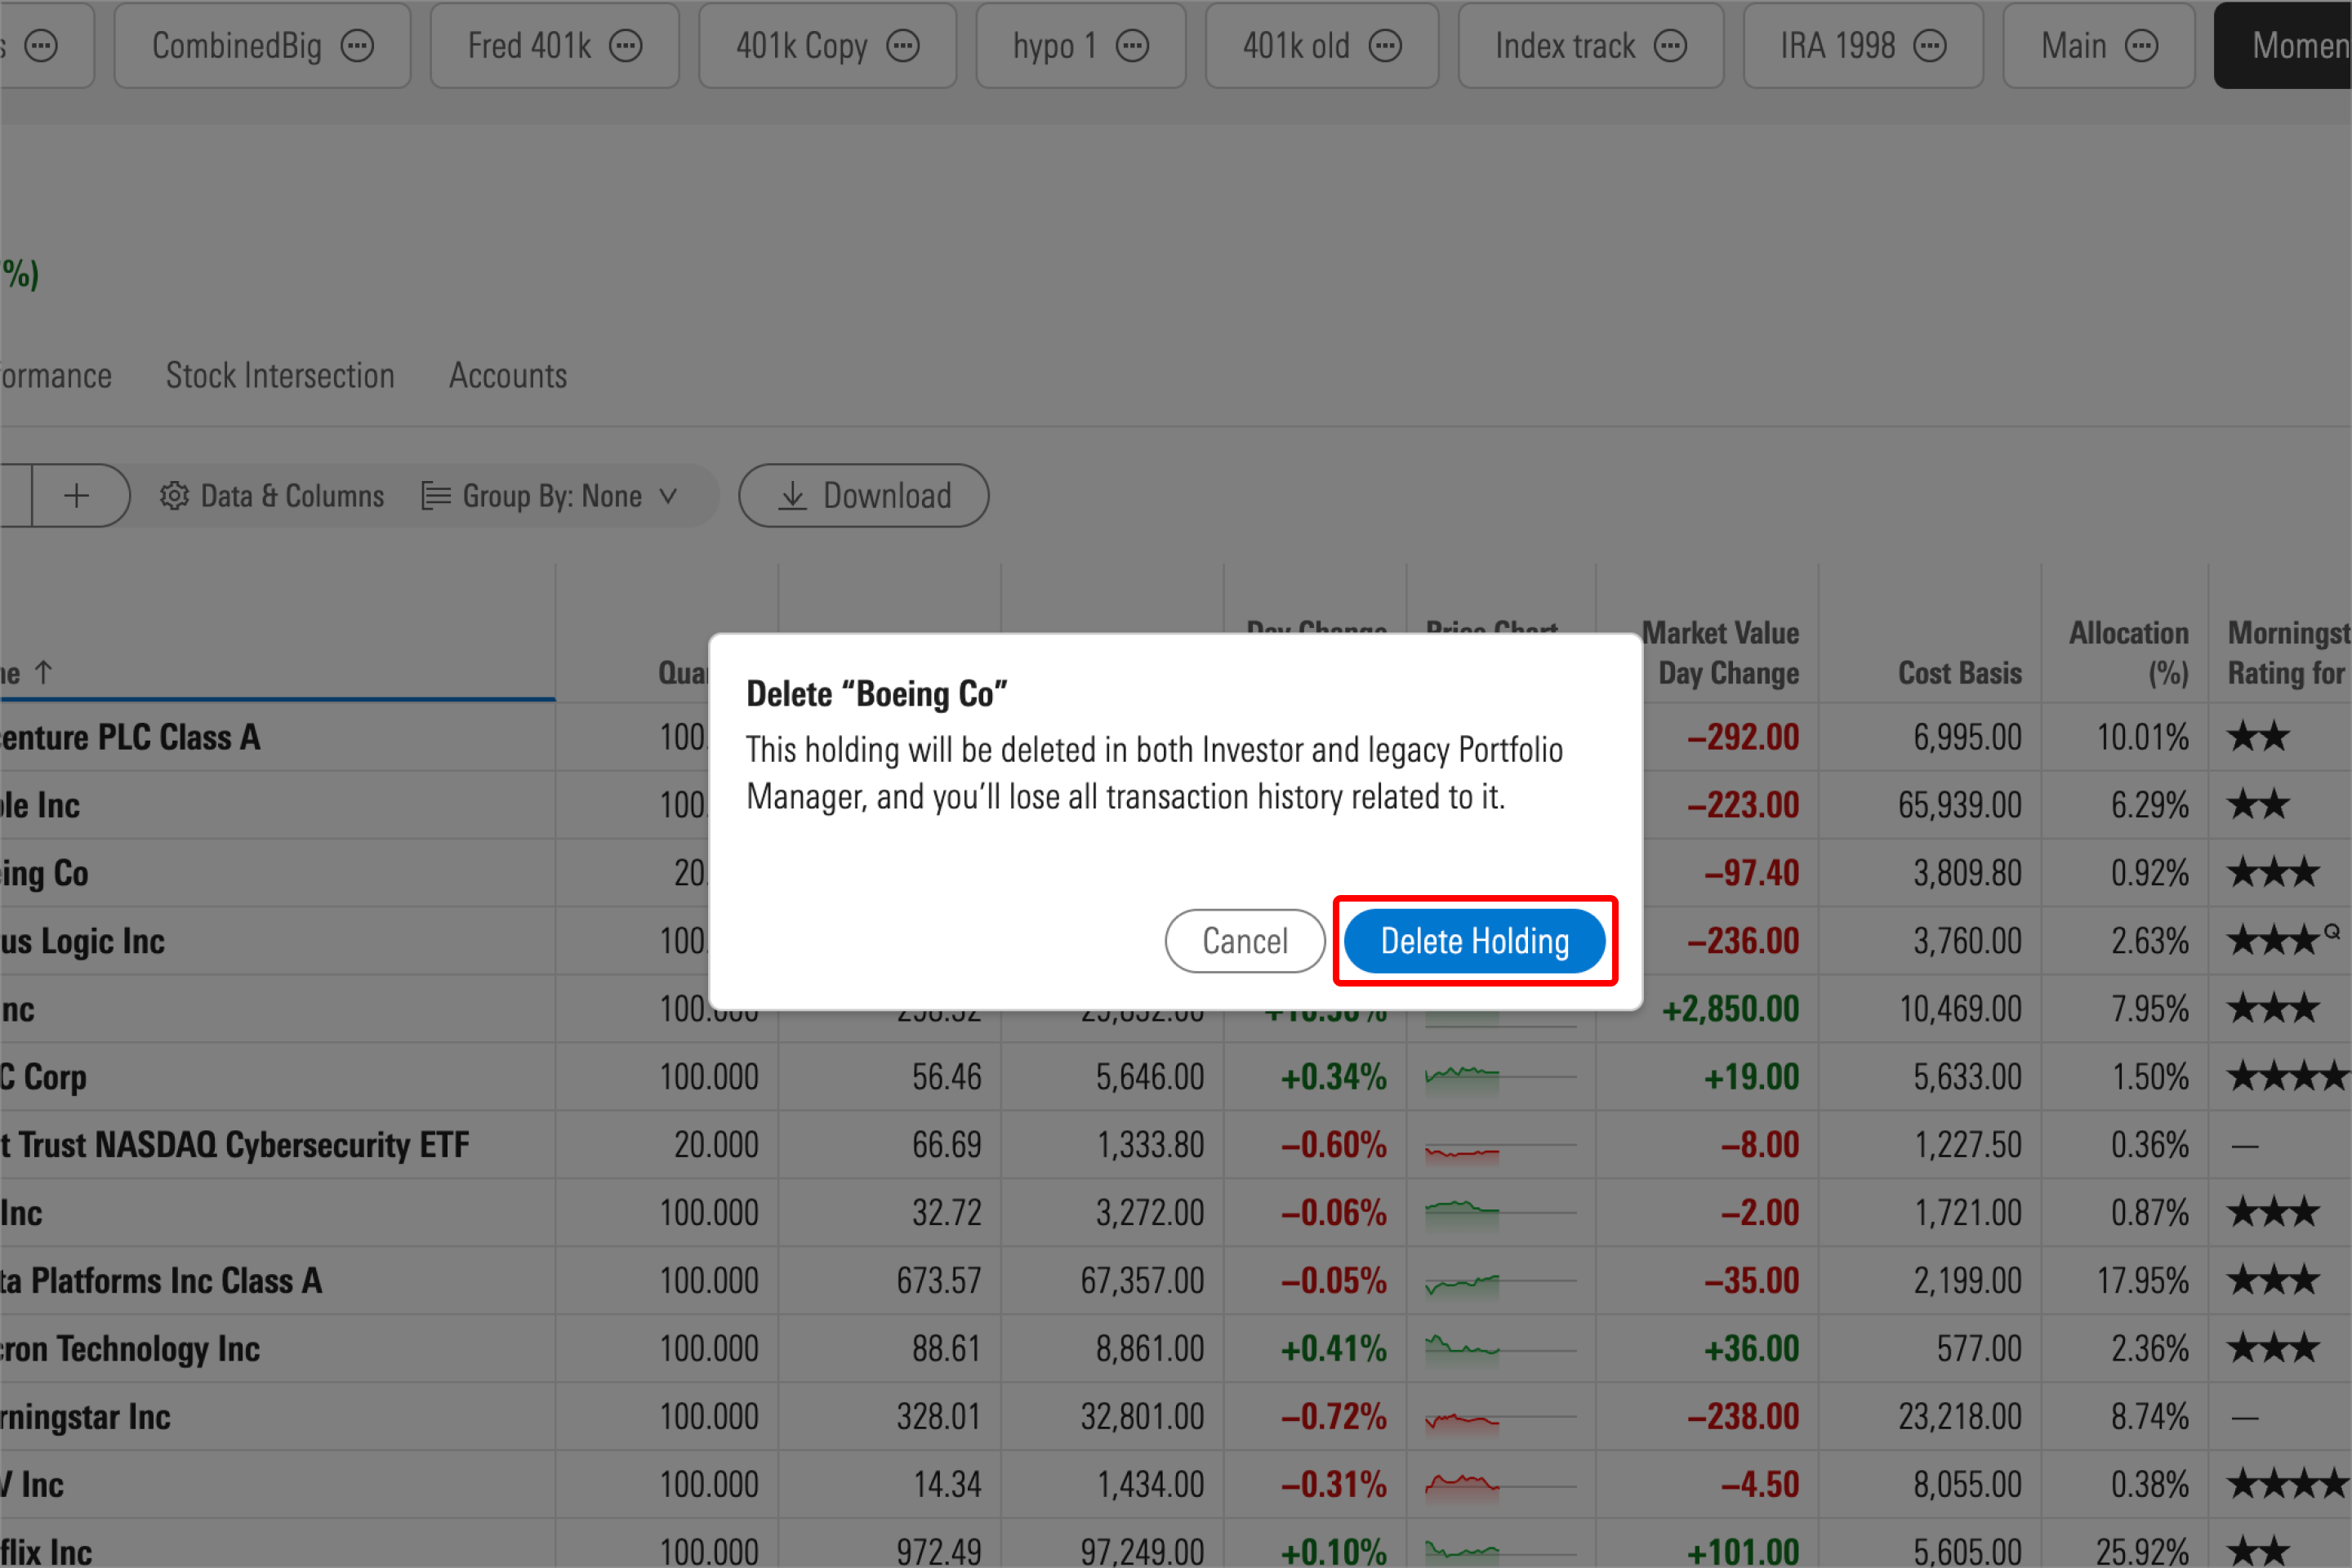The image size is (2352, 1568).
Task: Open the Platforms Inc Class A holding
Action: click(161, 1281)
